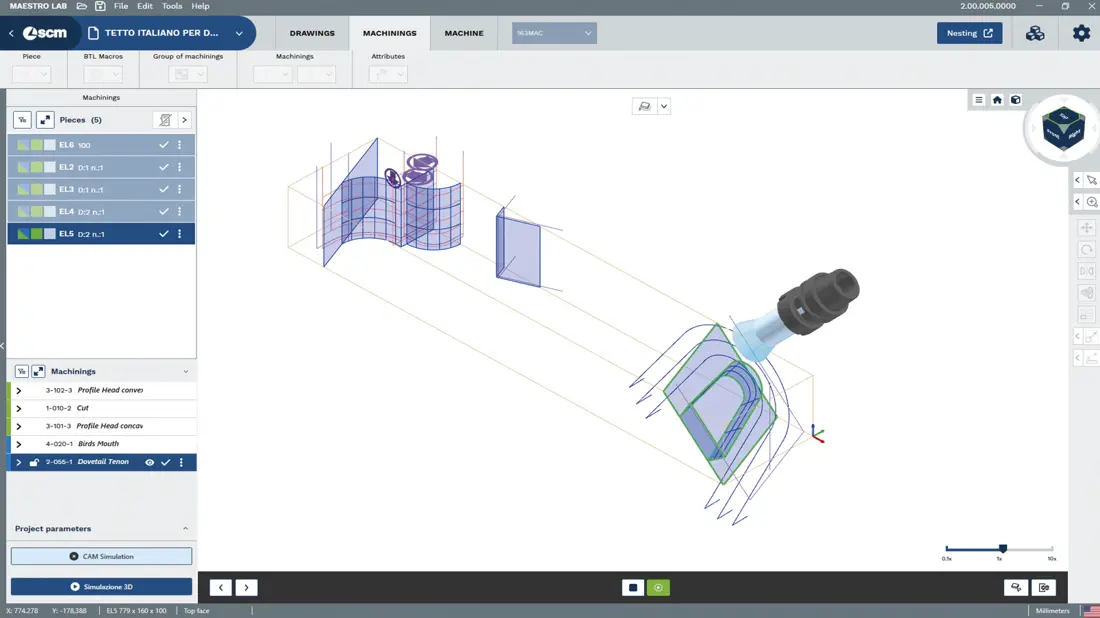Go back using the arrow beside SCM logo
The image size is (1100, 618).
(11, 33)
